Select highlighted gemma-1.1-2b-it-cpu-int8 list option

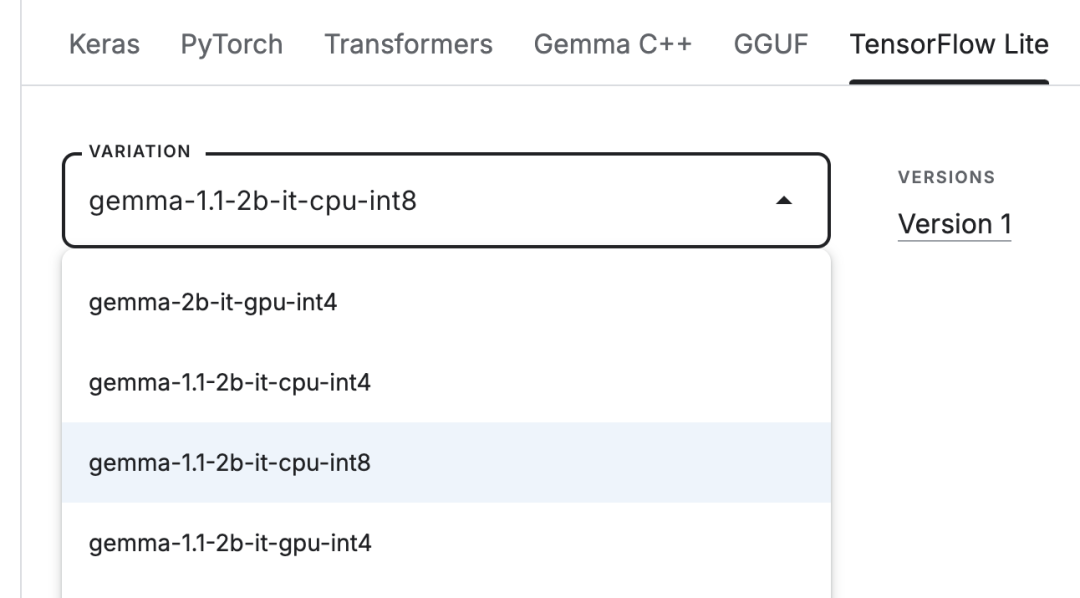pos(446,462)
